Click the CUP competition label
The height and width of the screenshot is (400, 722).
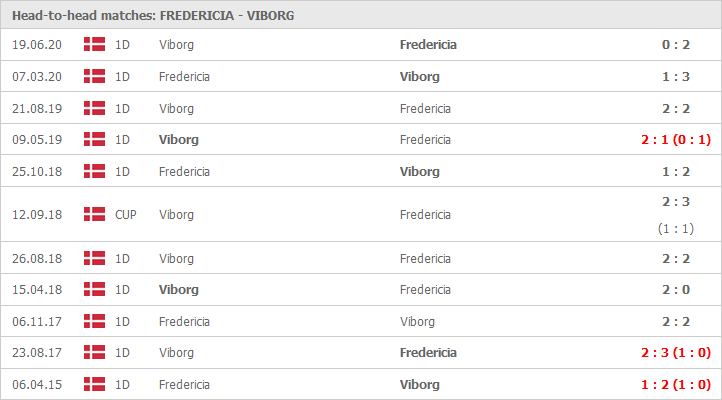(125, 214)
